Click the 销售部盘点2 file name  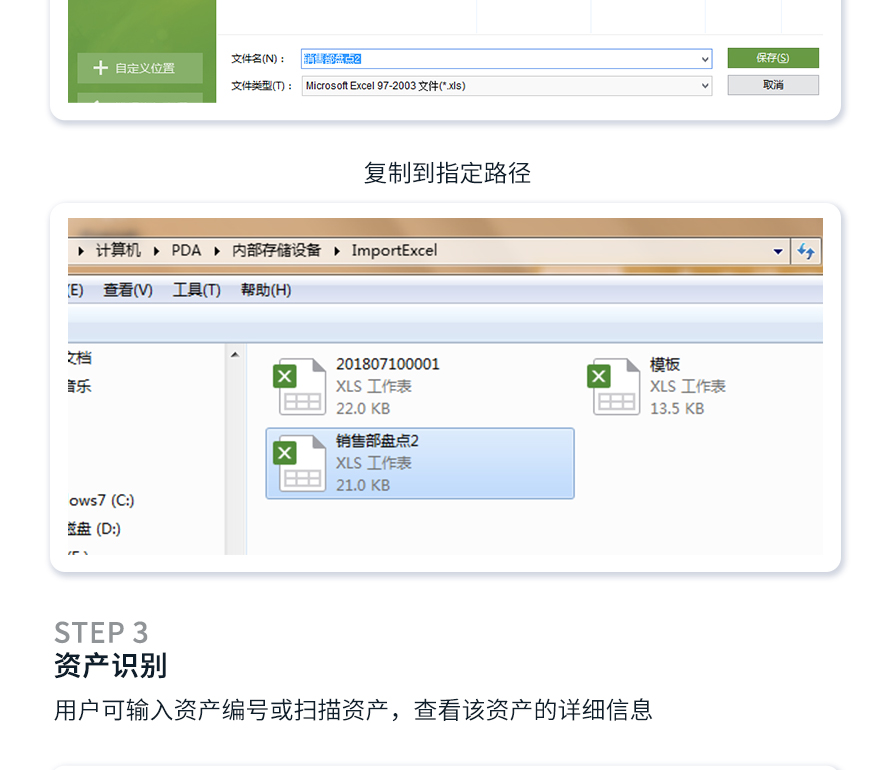point(377,441)
